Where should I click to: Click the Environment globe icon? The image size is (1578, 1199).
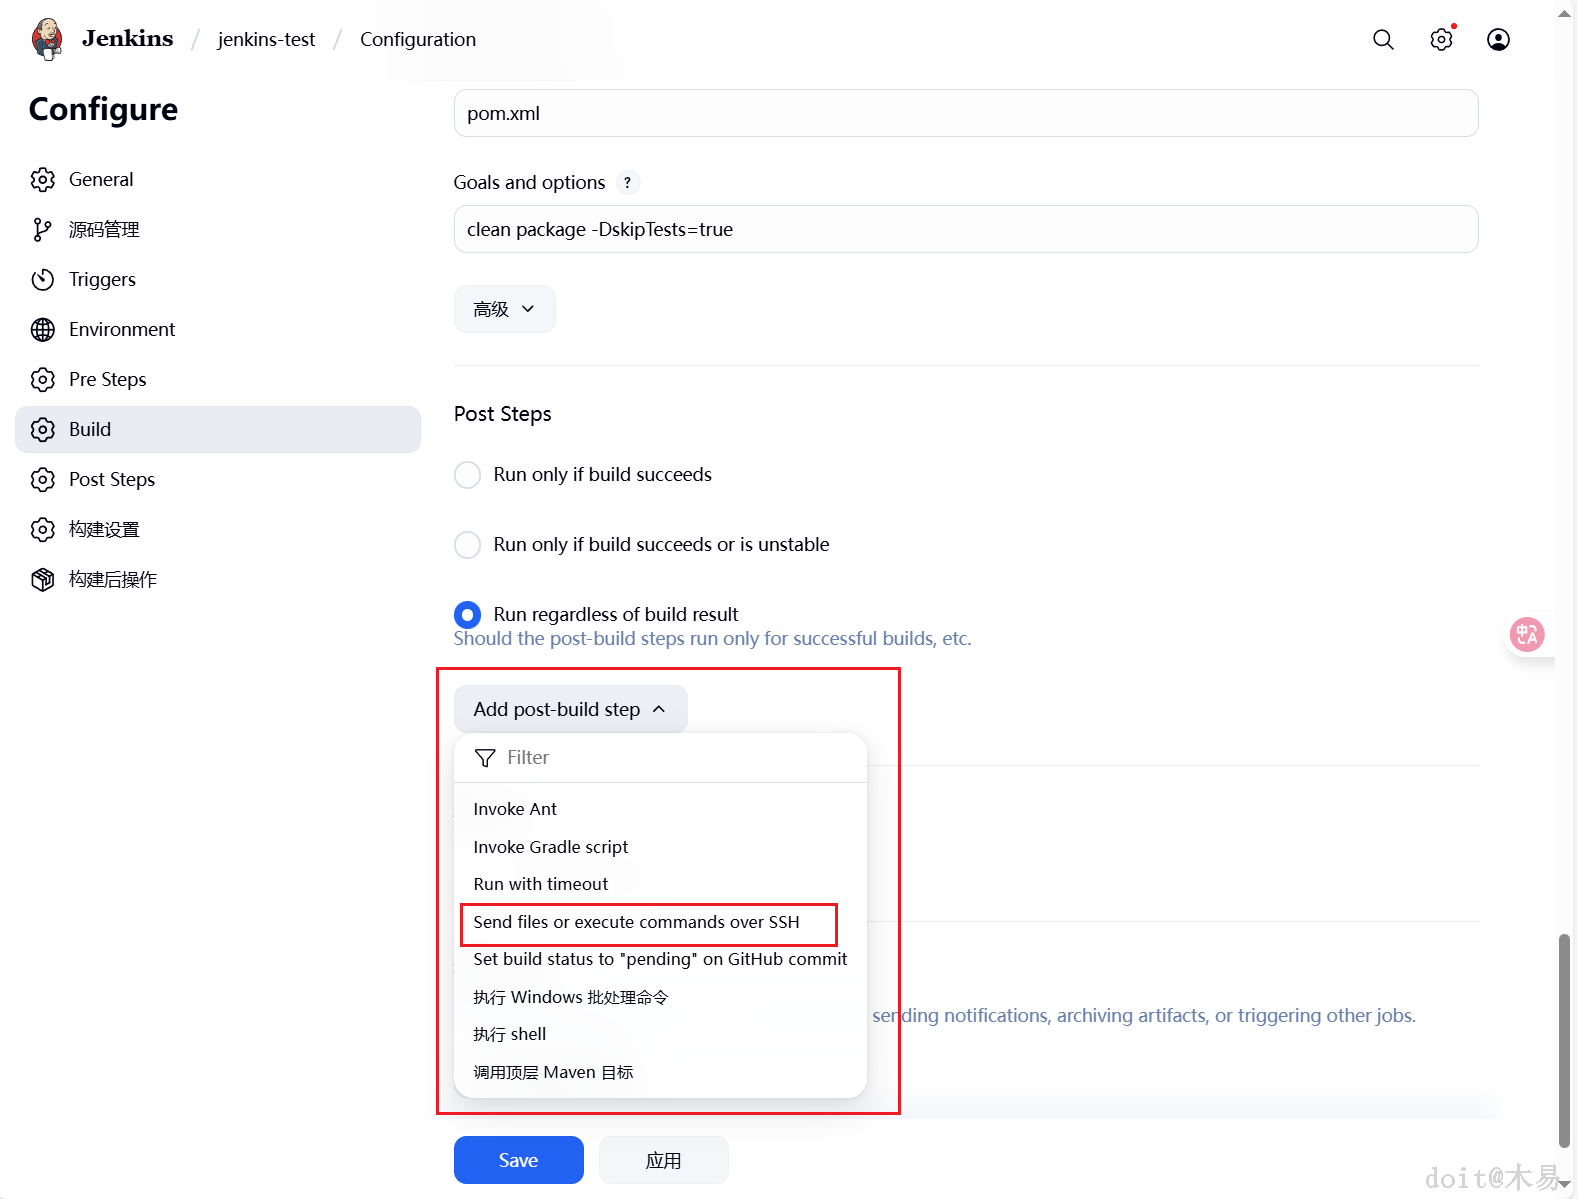[x=42, y=330]
